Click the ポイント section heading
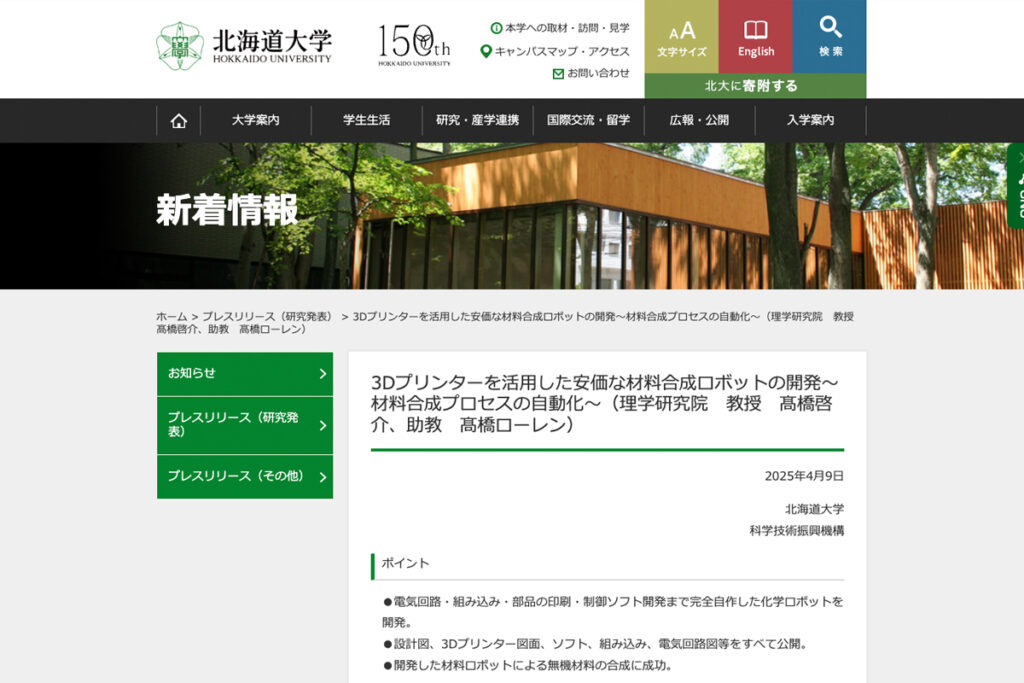This screenshot has width=1024, height=683. (x=405, y=564)
